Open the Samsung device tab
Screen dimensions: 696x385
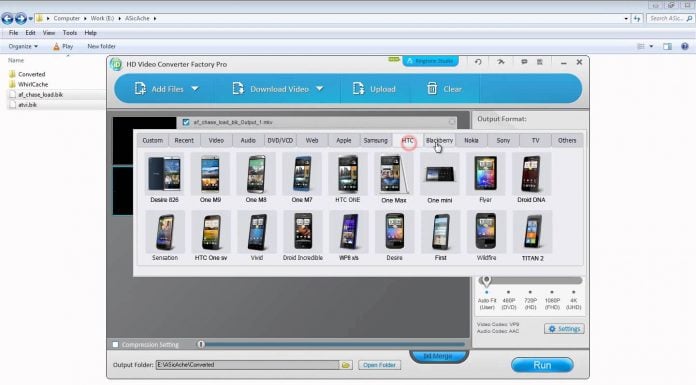(376, 140)
